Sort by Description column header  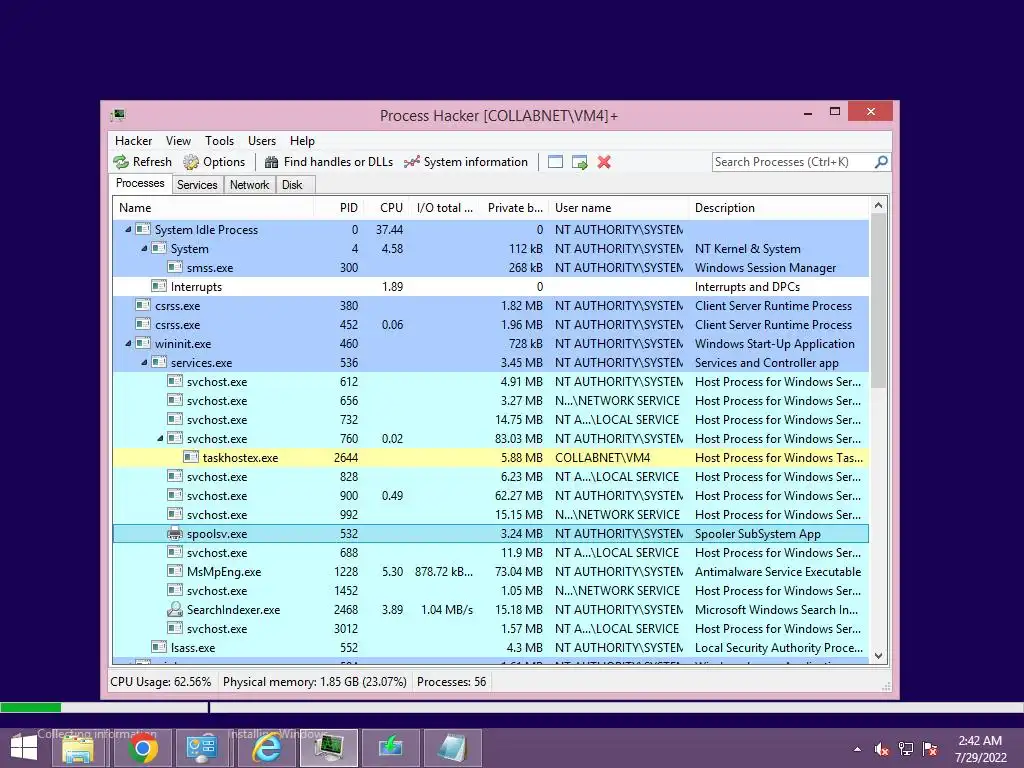[780, 208]
